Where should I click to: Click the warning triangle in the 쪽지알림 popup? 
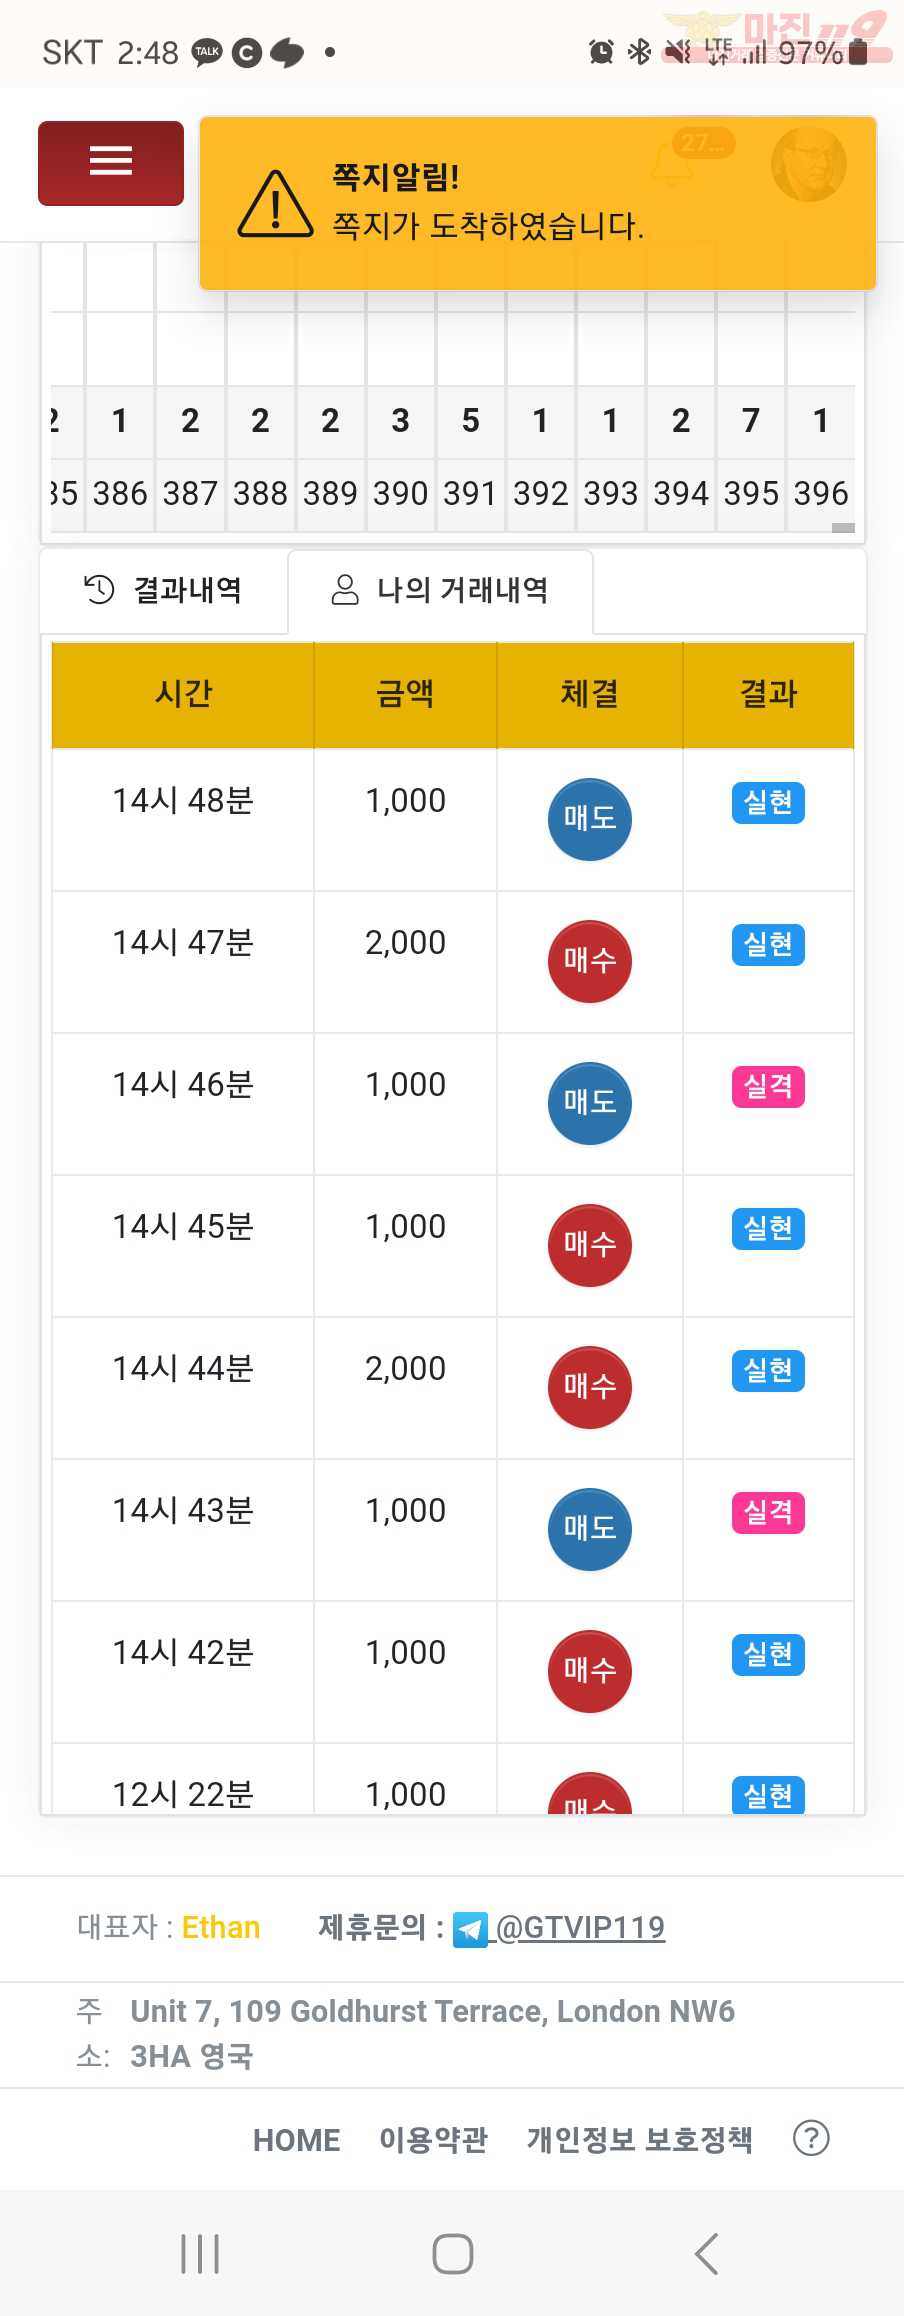point(275,203)
